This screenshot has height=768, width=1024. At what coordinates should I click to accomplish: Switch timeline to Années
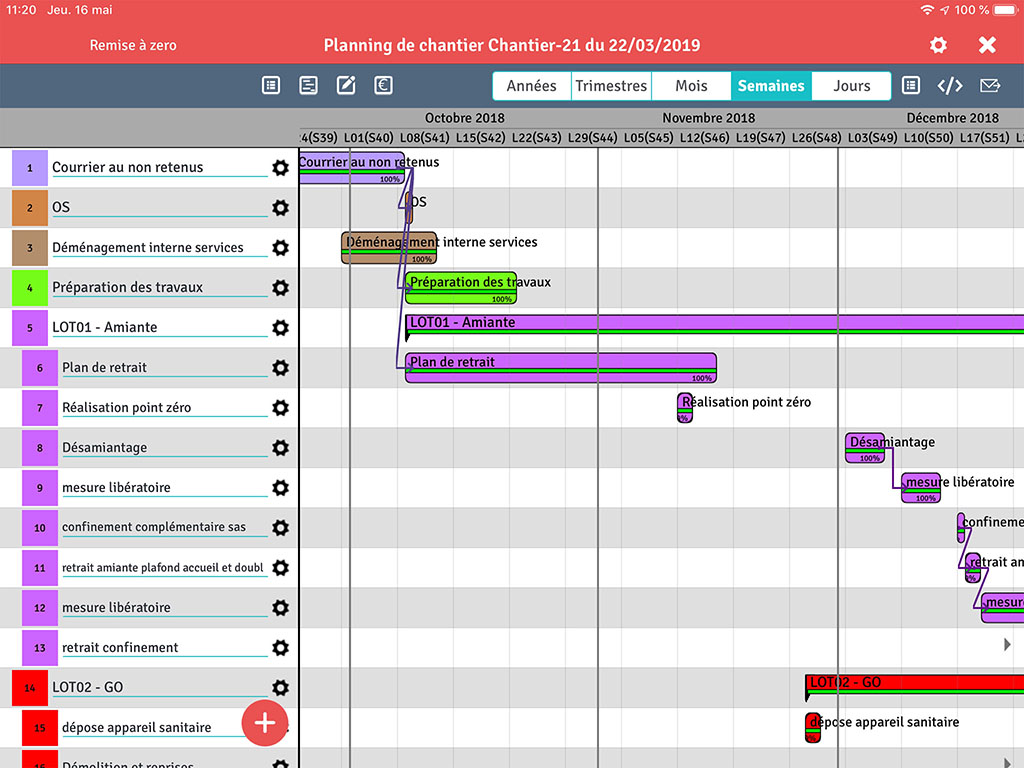coord(532,86)
